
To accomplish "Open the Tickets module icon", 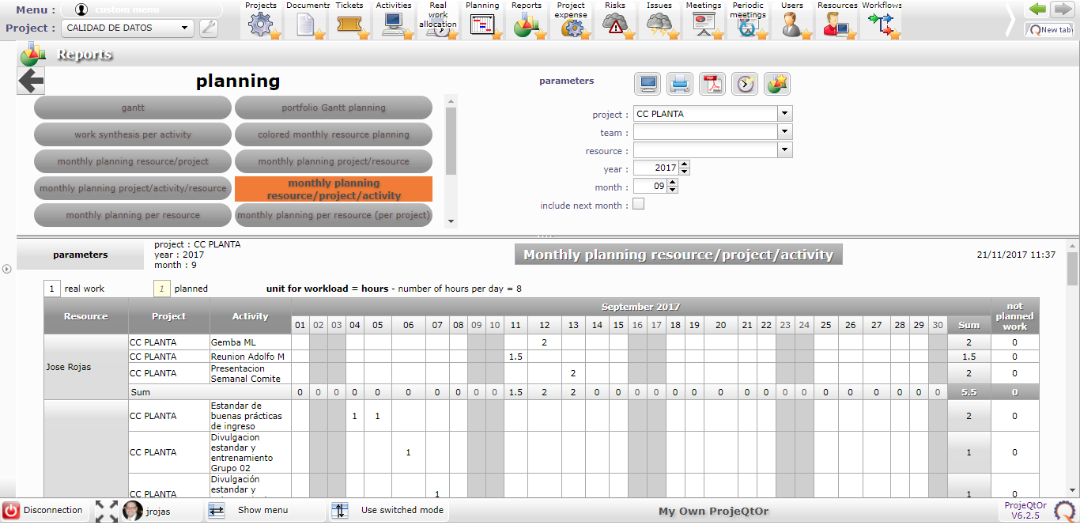I will pos(348,25).
